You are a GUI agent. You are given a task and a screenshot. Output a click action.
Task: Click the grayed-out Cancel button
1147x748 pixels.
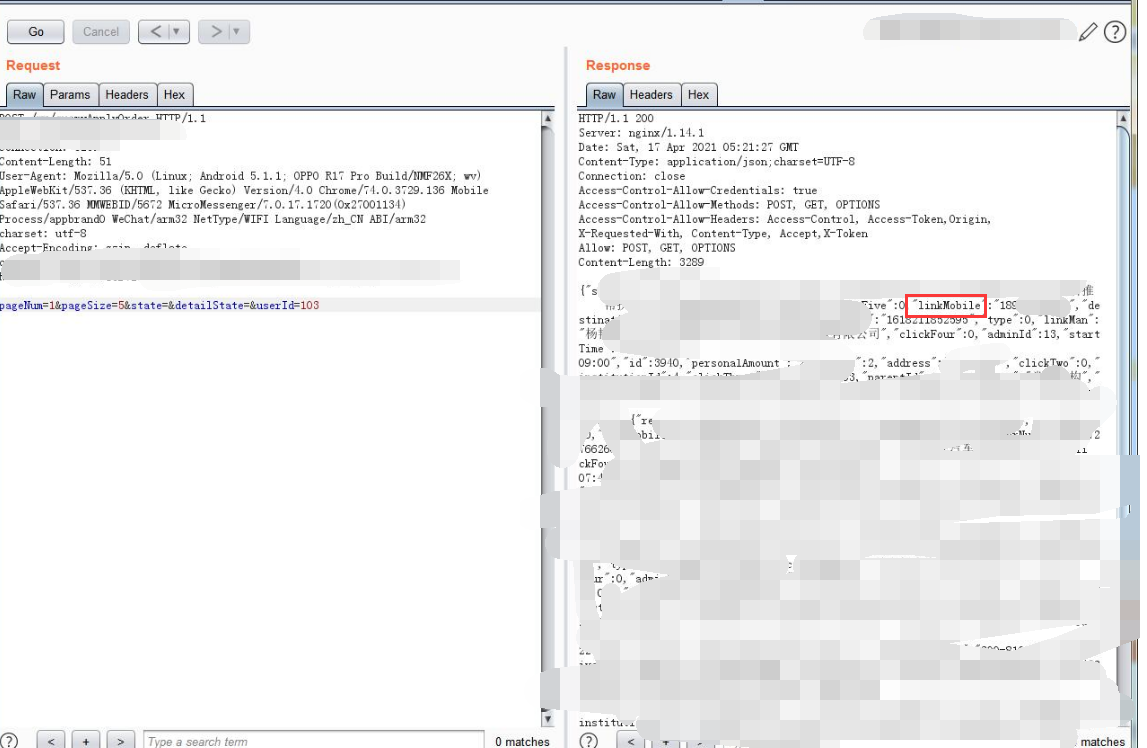[x=101, y=31]
